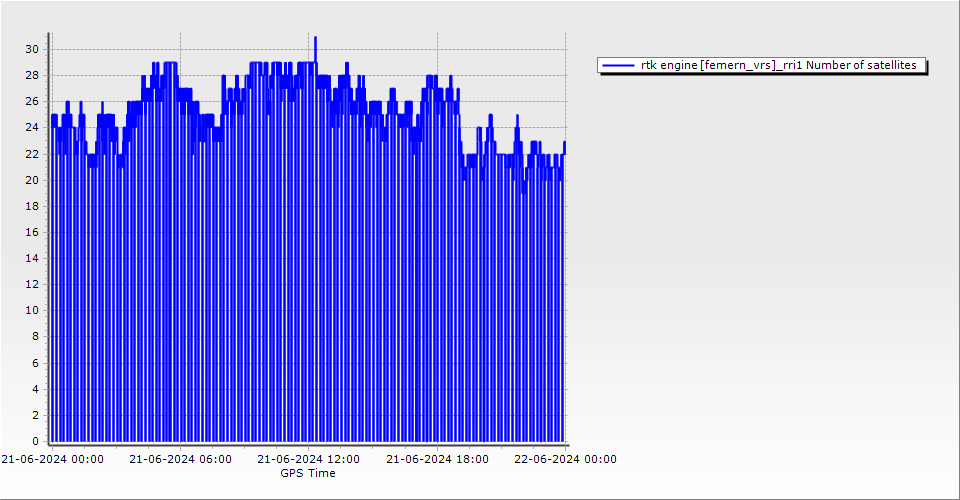Screen dimensions: 960x500
Task: Click the y-axis tick label 18
Action: click(32, 206)
